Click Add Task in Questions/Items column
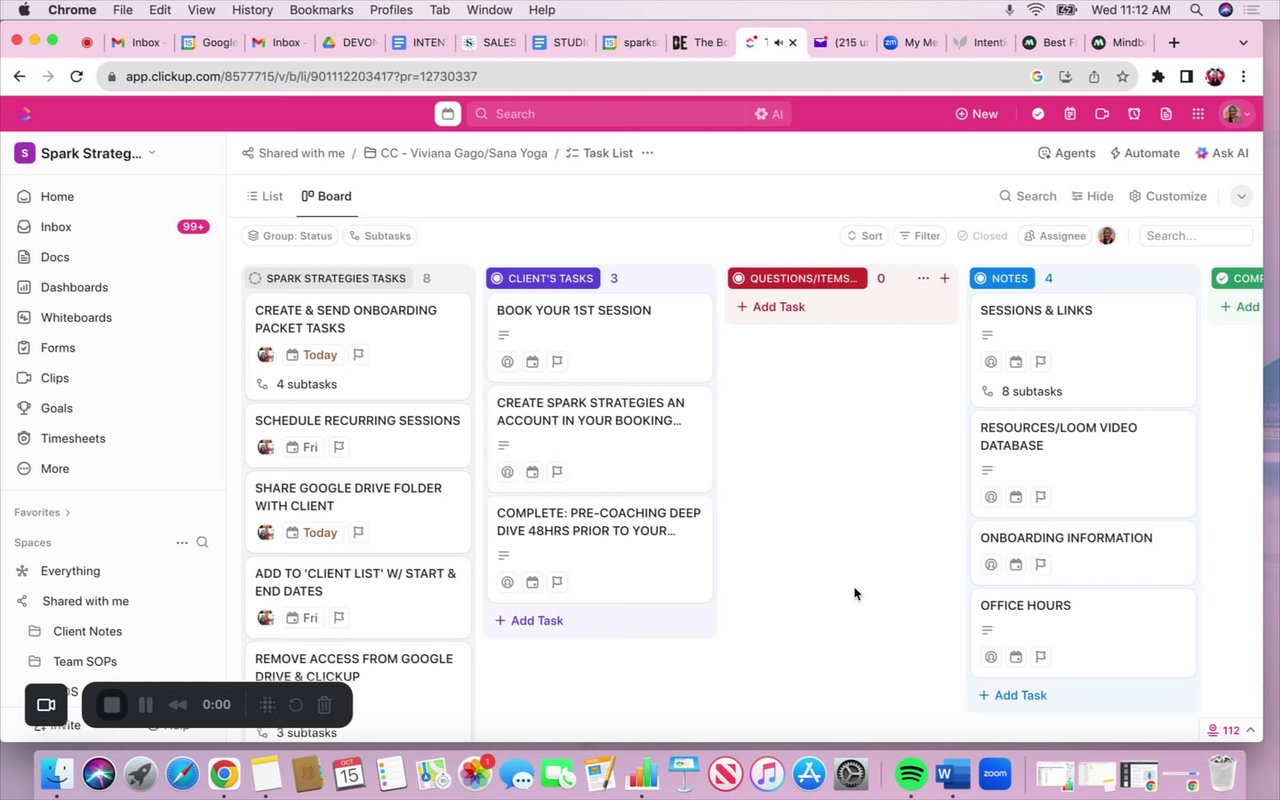The height and width of the screenshot is (800, 1280). [x=771, y=307]
